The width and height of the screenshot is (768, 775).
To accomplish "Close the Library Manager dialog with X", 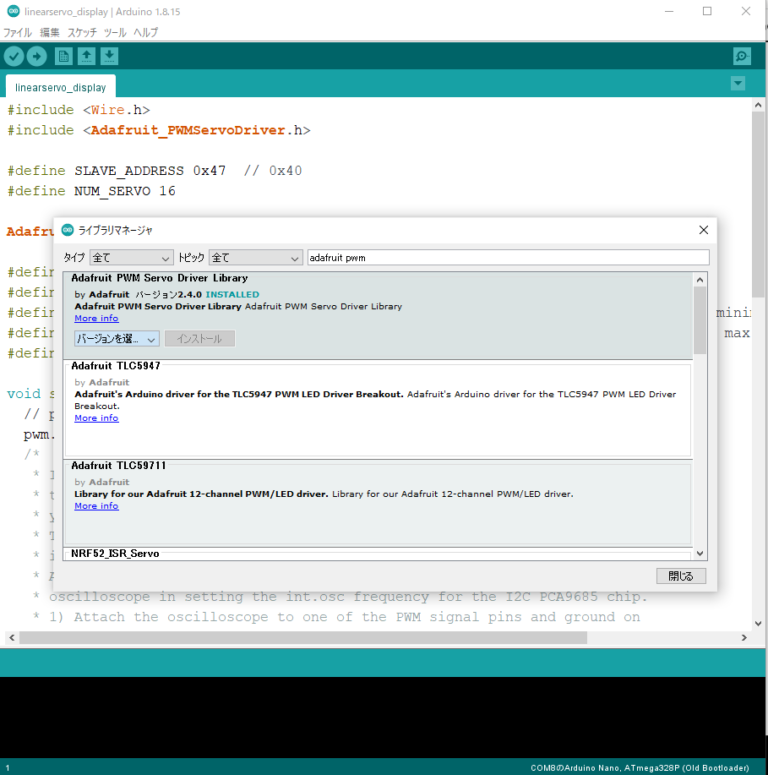I will [703, 230].
